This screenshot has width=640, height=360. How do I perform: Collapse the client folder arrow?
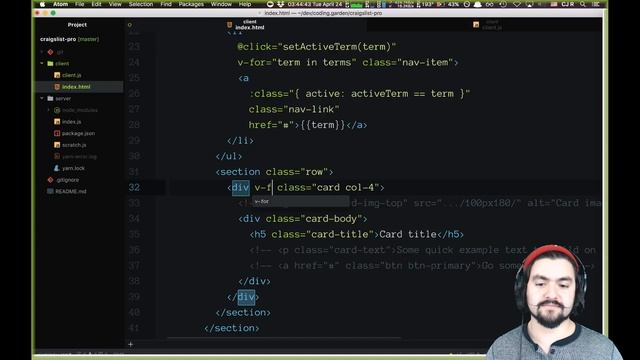pyautogui.click(x=42, y=64)
